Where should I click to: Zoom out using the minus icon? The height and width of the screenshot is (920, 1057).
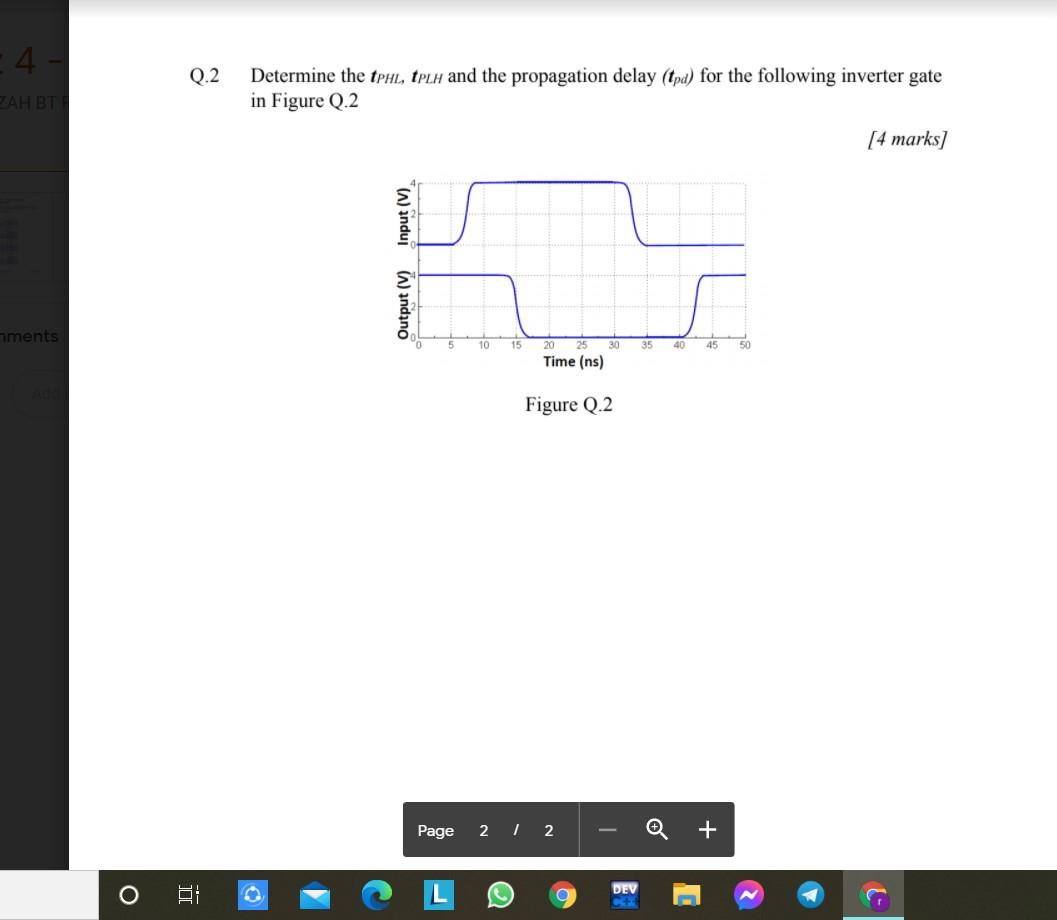point(607,829)
